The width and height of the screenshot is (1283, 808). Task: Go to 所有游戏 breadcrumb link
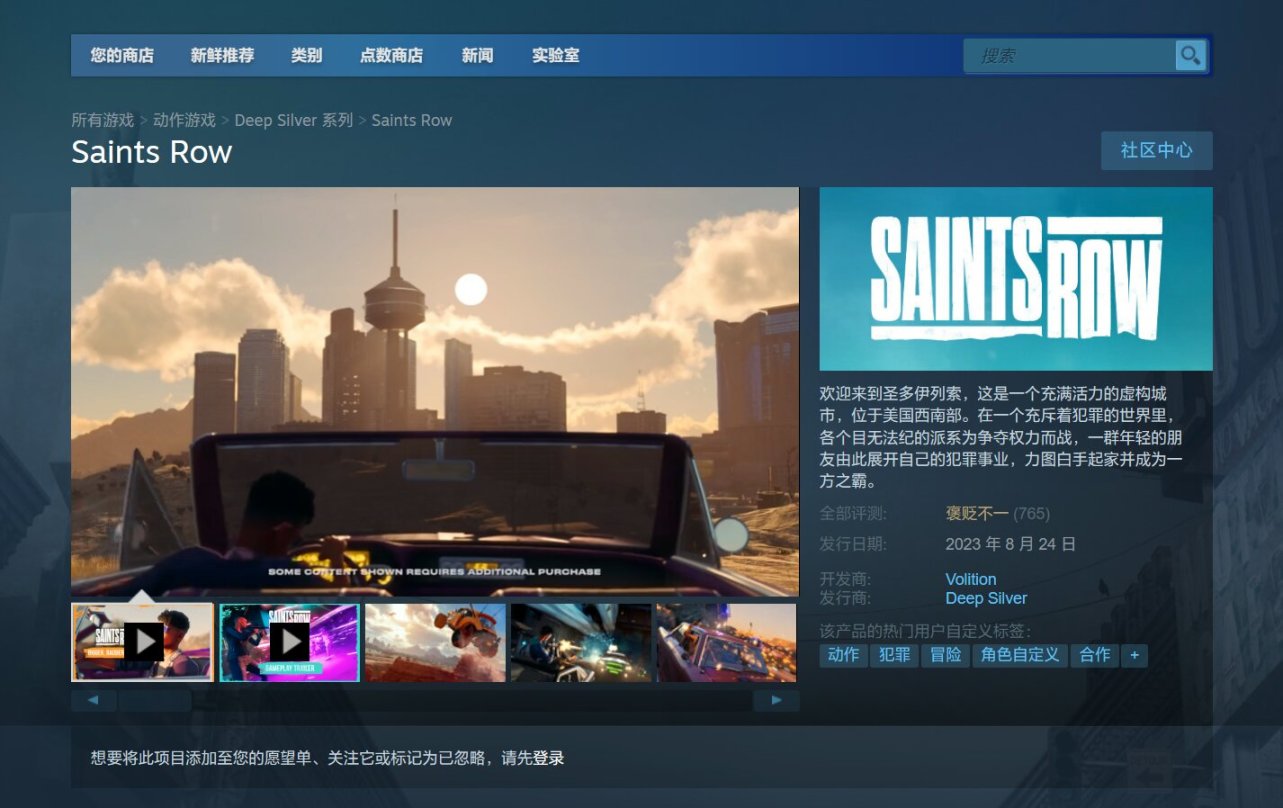(x=102, y=120)
